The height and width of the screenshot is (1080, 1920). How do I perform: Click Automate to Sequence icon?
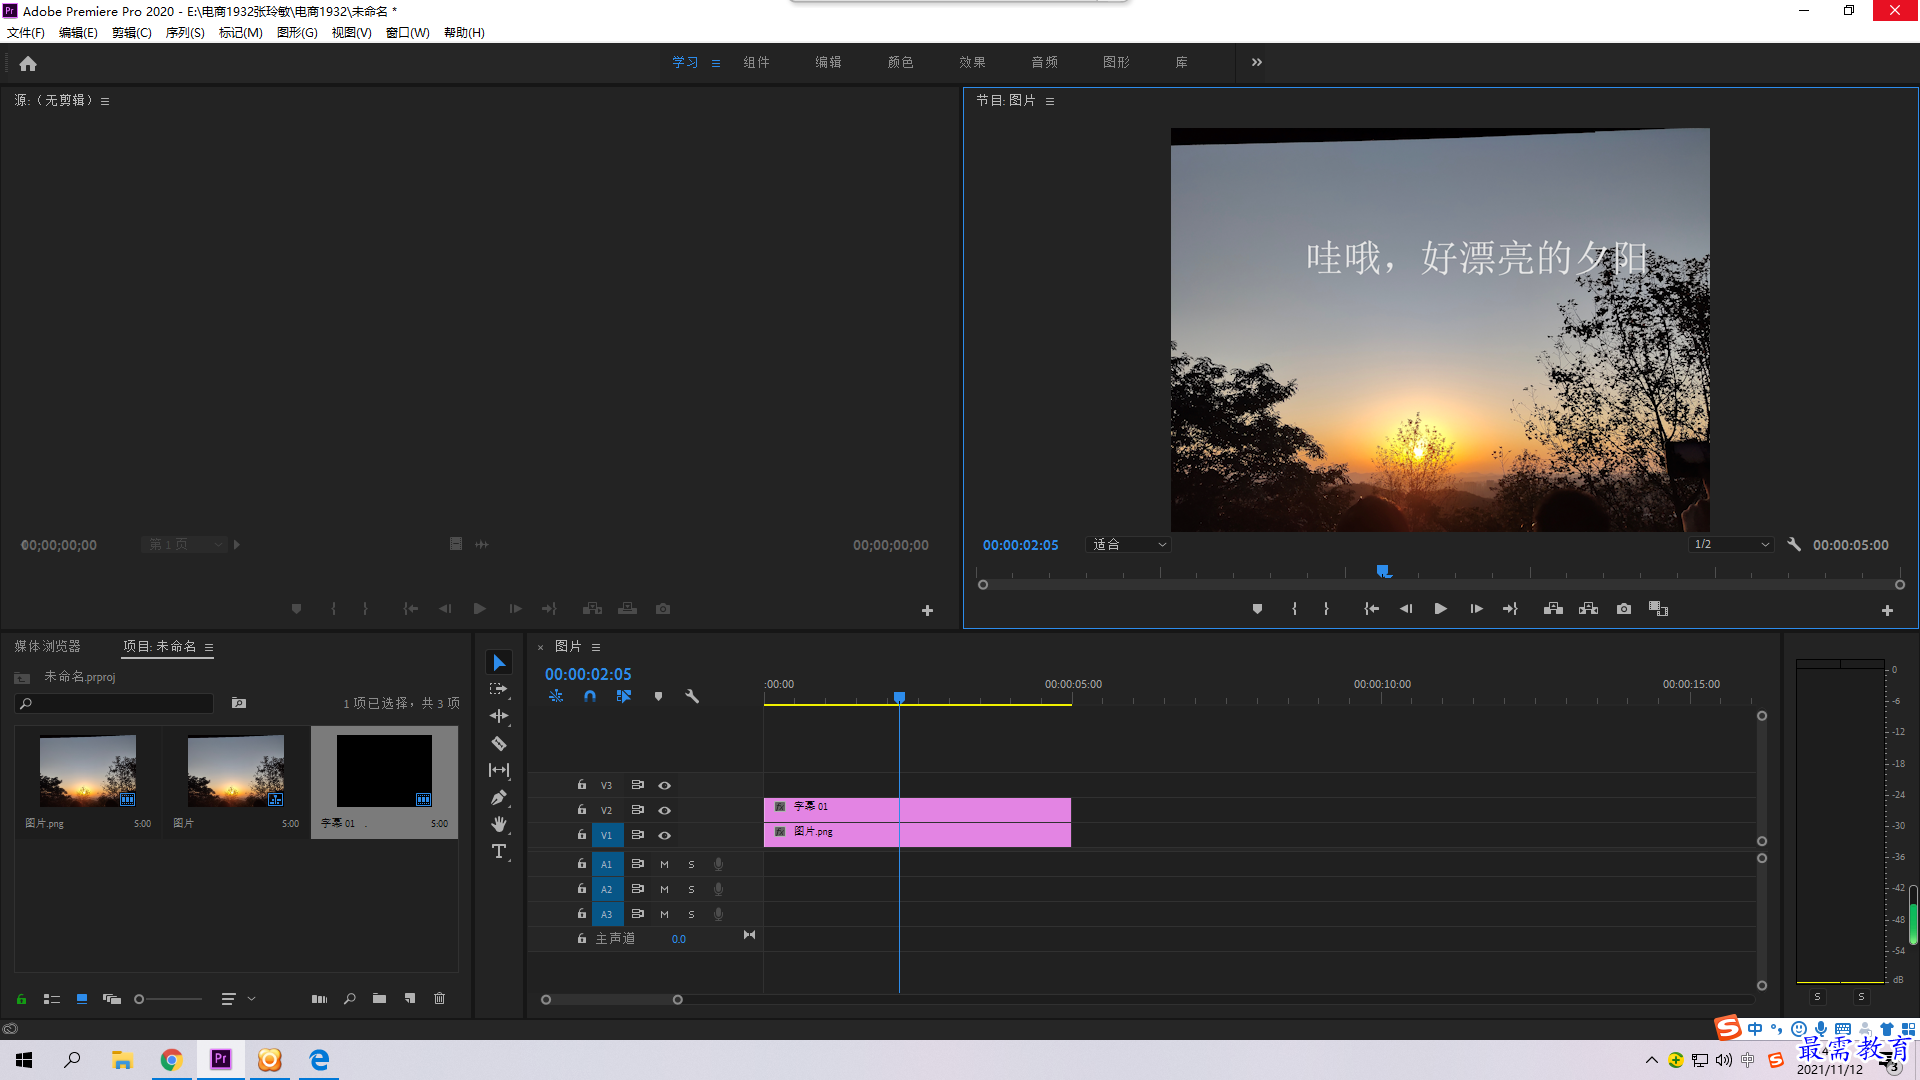[x=319, y=999]
